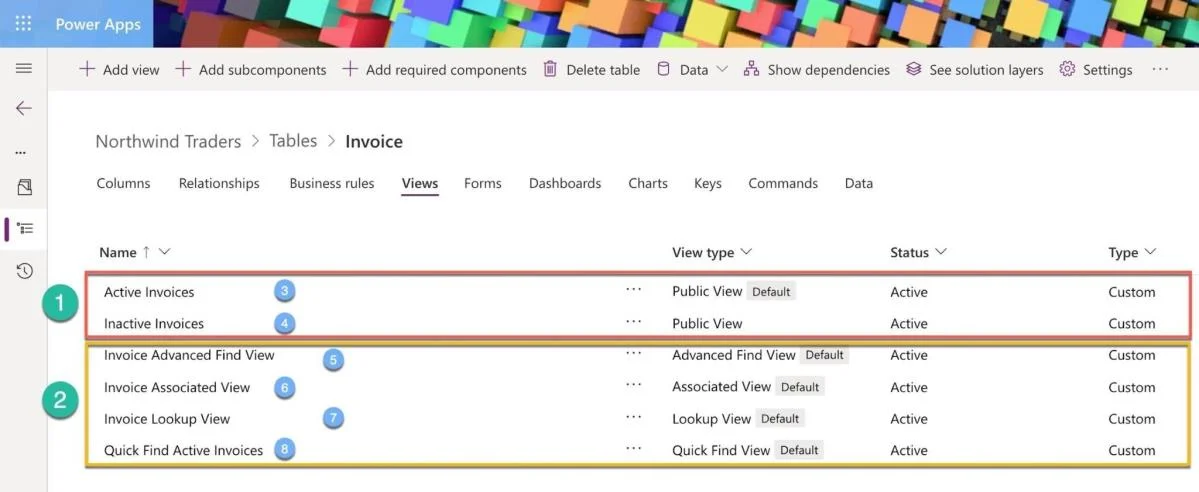
Task: Open the command bar overflow ellipsis
Action: (1160, 69)
